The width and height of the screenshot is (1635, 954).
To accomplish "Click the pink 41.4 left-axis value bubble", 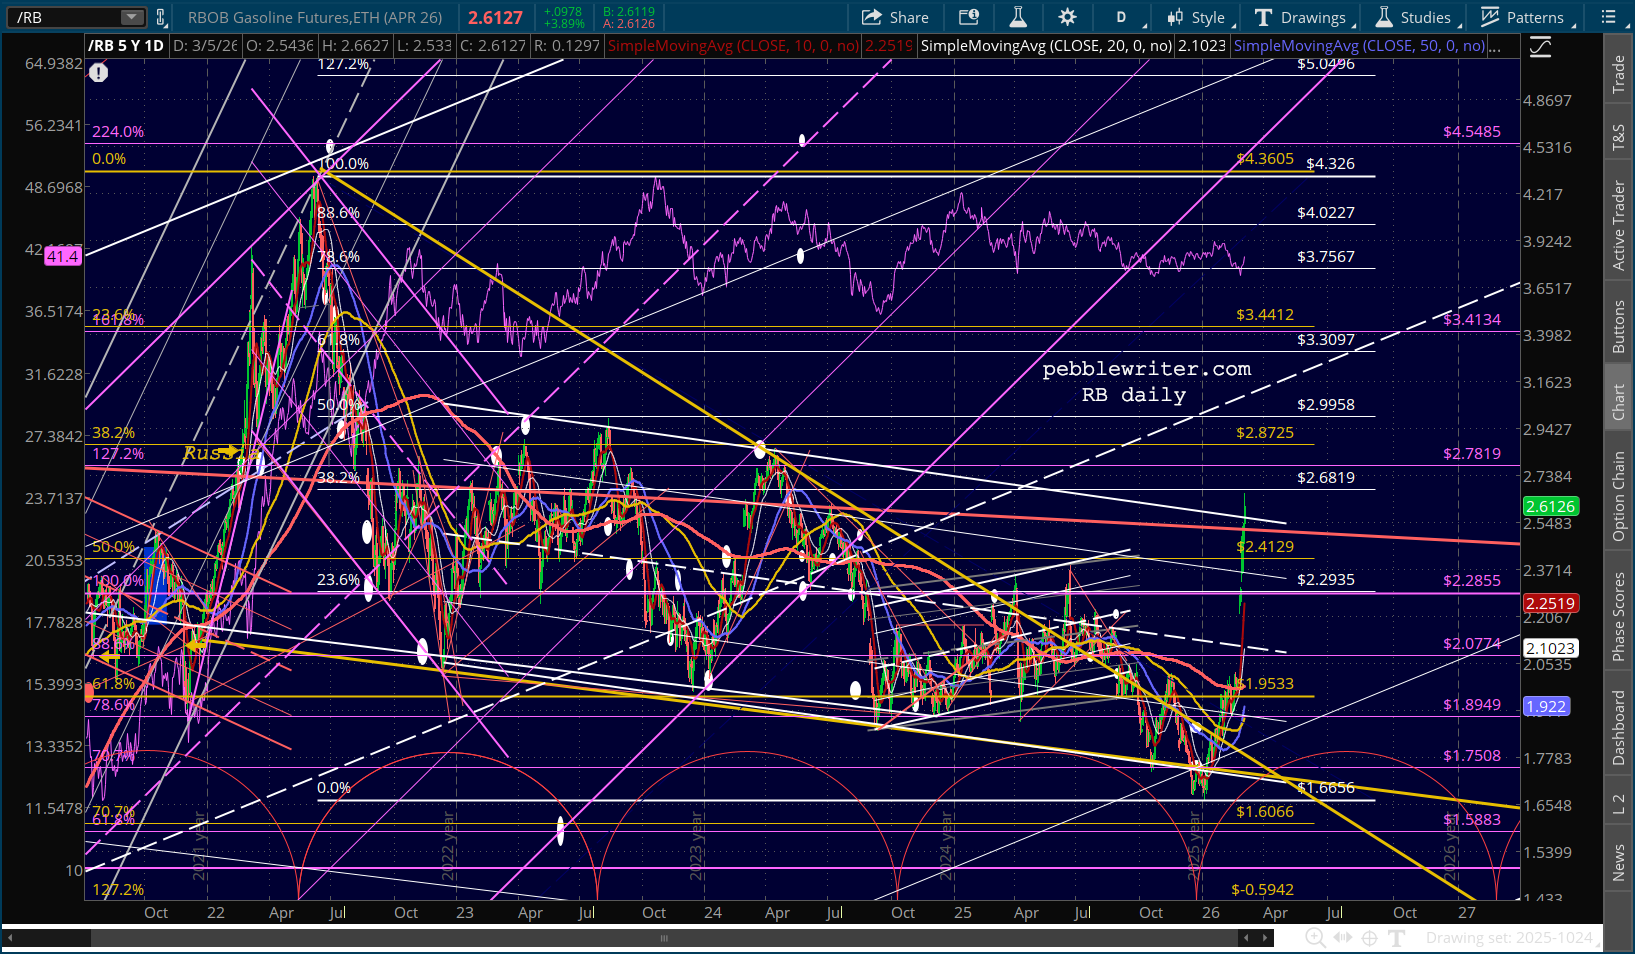I will 62,256.
